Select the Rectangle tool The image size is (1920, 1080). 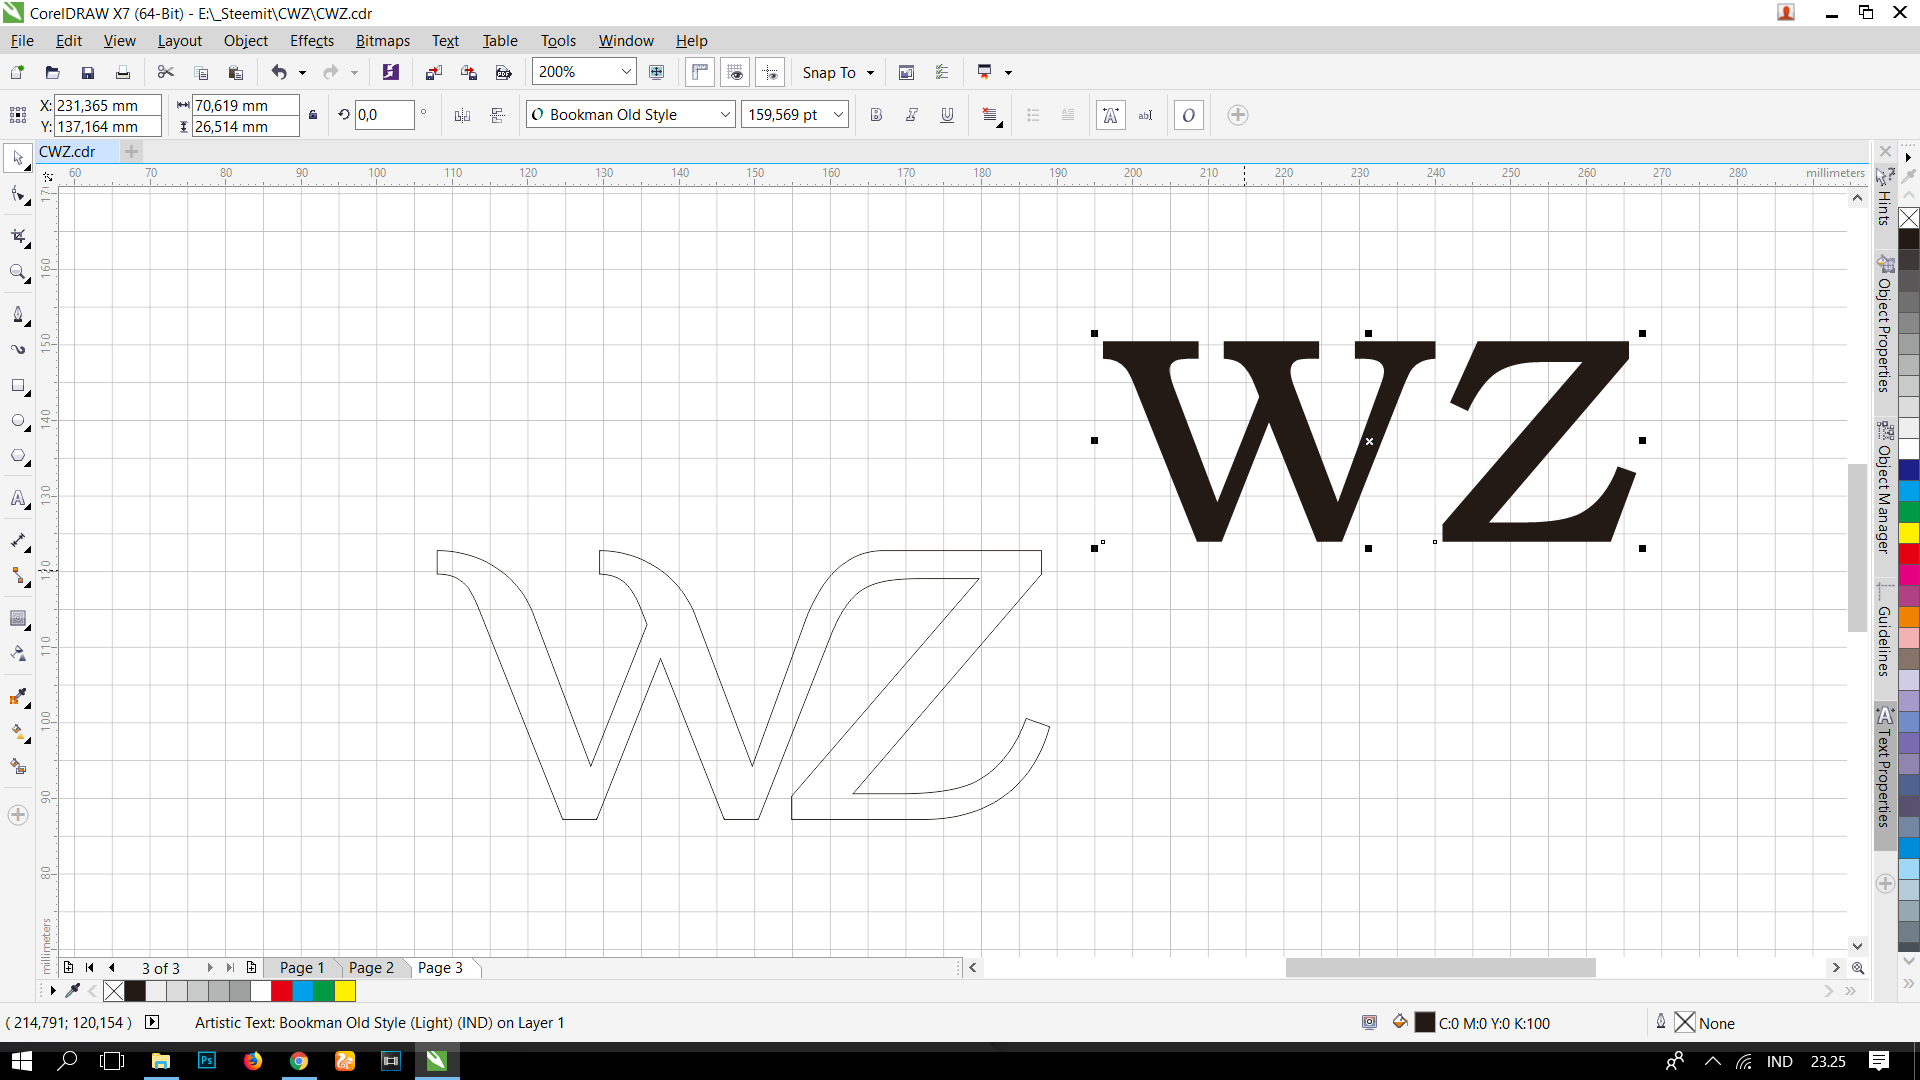(x=18, y=387)
